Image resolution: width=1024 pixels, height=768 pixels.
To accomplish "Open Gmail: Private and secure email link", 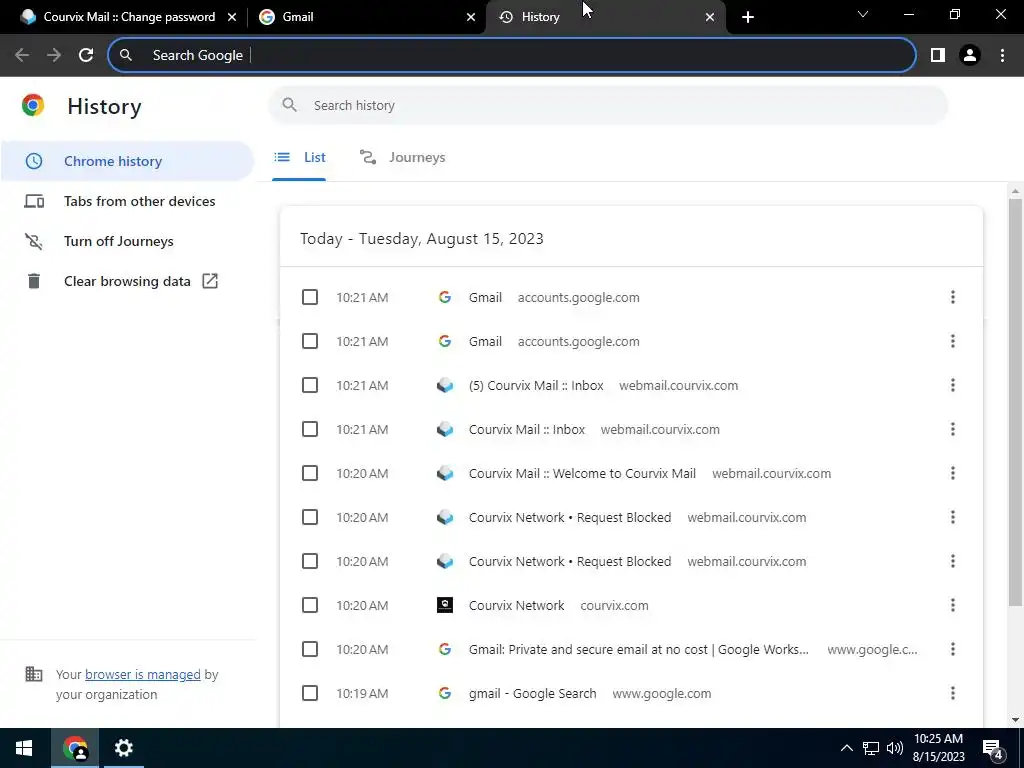I will (639, 650).
